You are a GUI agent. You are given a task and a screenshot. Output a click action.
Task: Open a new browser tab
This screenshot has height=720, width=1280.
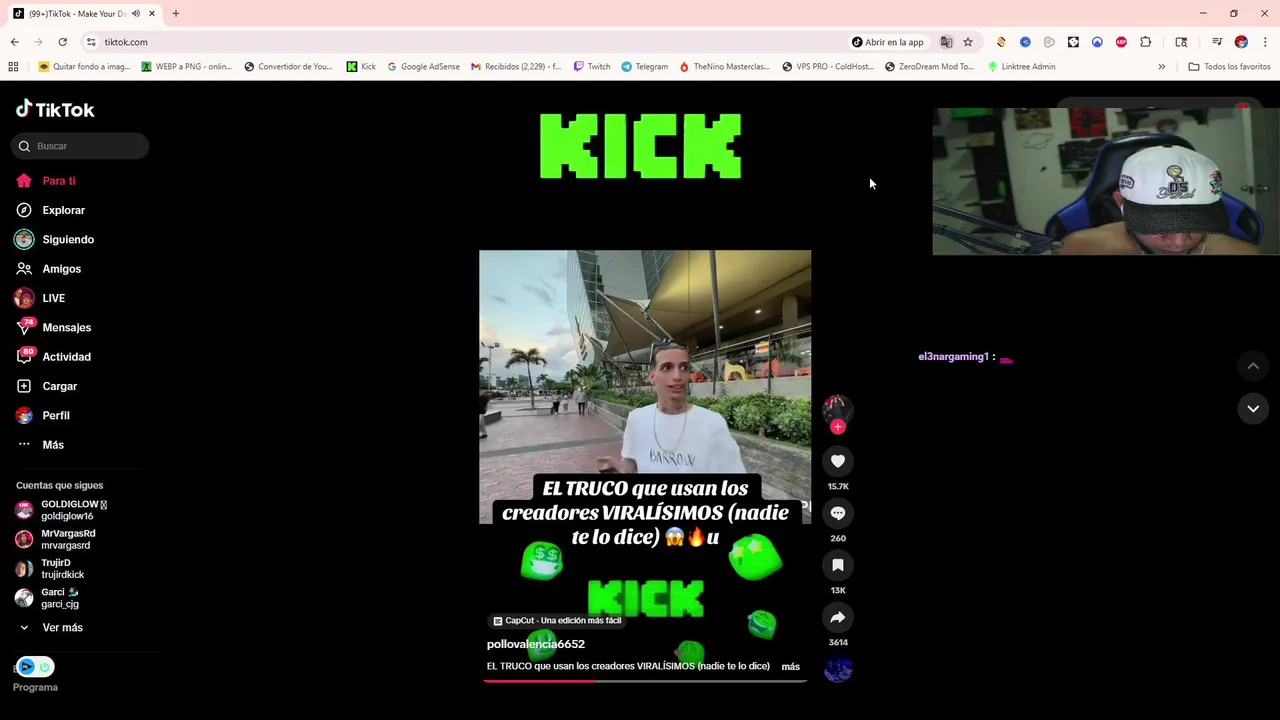tap(176, 14)
